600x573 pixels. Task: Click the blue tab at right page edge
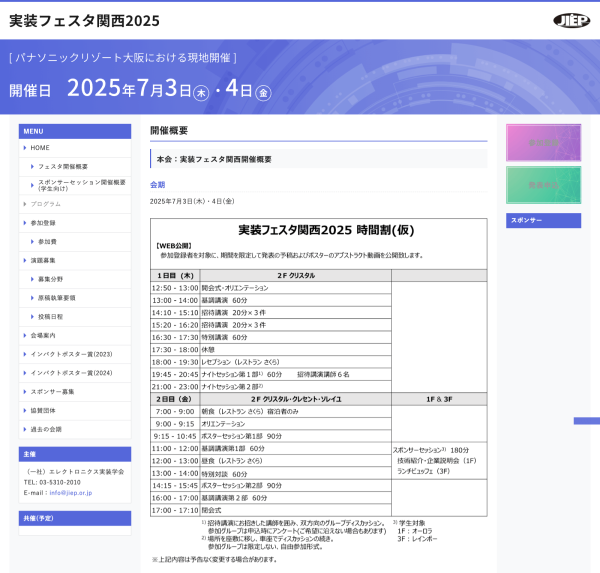587,421
